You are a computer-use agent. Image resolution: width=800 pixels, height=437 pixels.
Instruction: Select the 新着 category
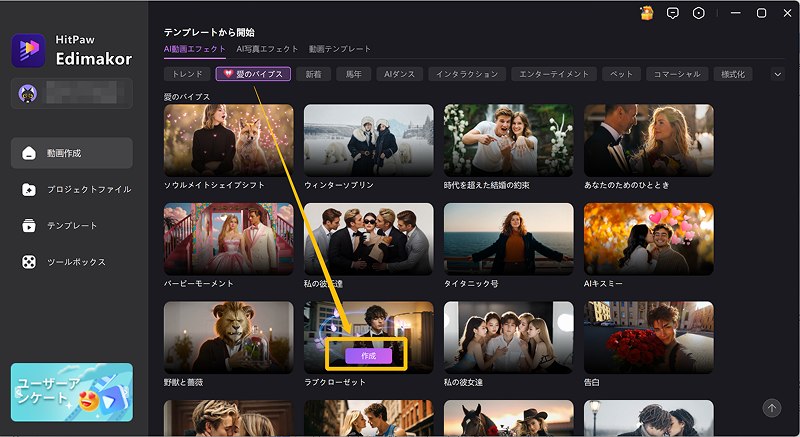[313, 74]
